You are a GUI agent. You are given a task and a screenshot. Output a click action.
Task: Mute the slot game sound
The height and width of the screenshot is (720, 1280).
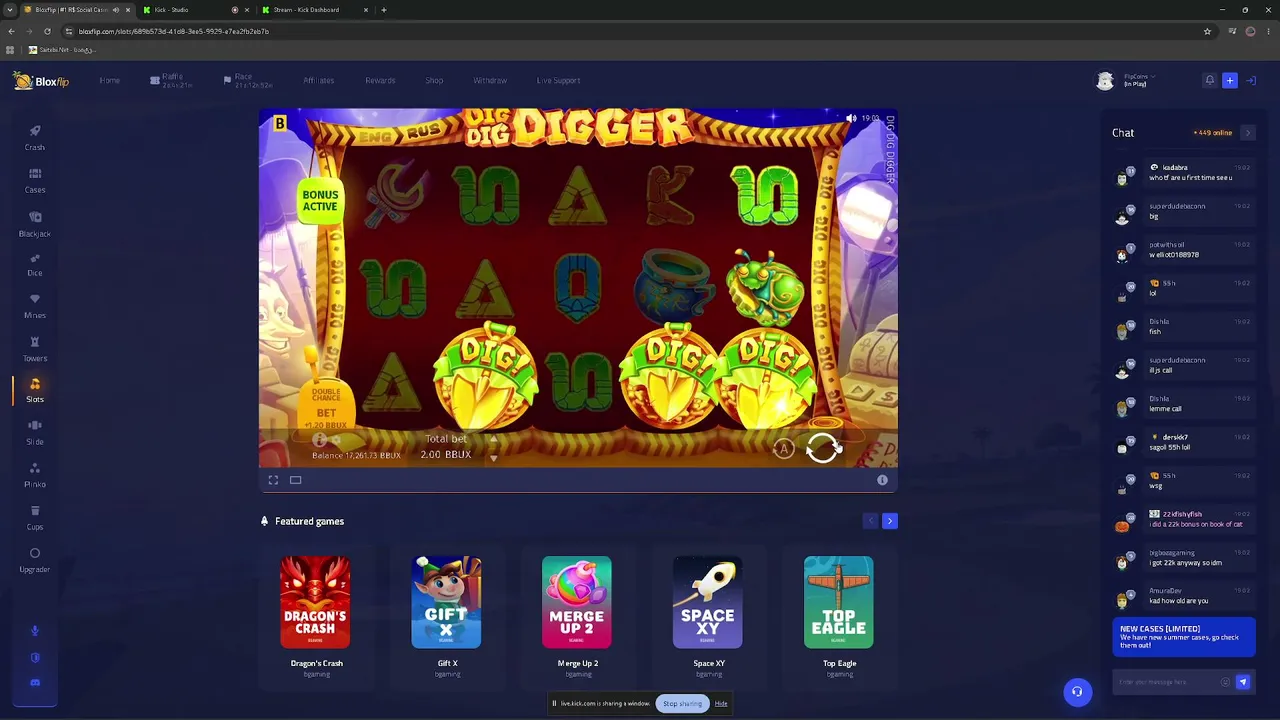coord(851,118)
